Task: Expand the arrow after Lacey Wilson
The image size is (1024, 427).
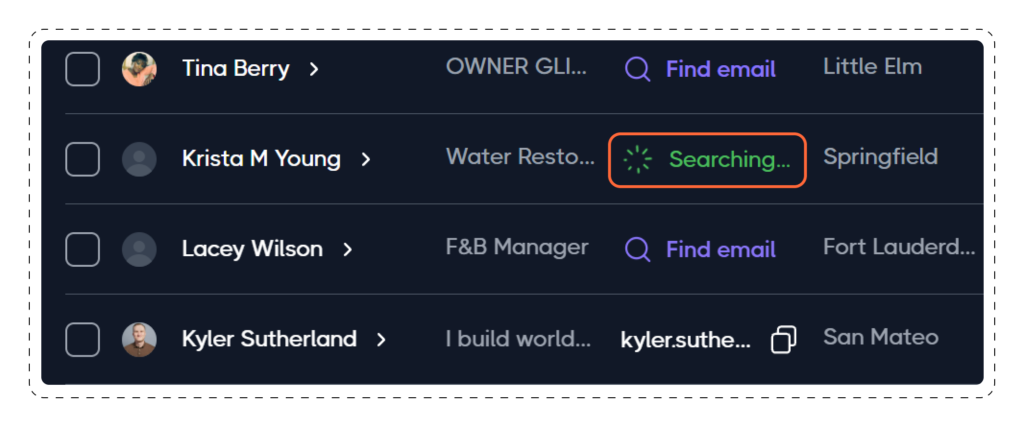Action: click(348, 249)
